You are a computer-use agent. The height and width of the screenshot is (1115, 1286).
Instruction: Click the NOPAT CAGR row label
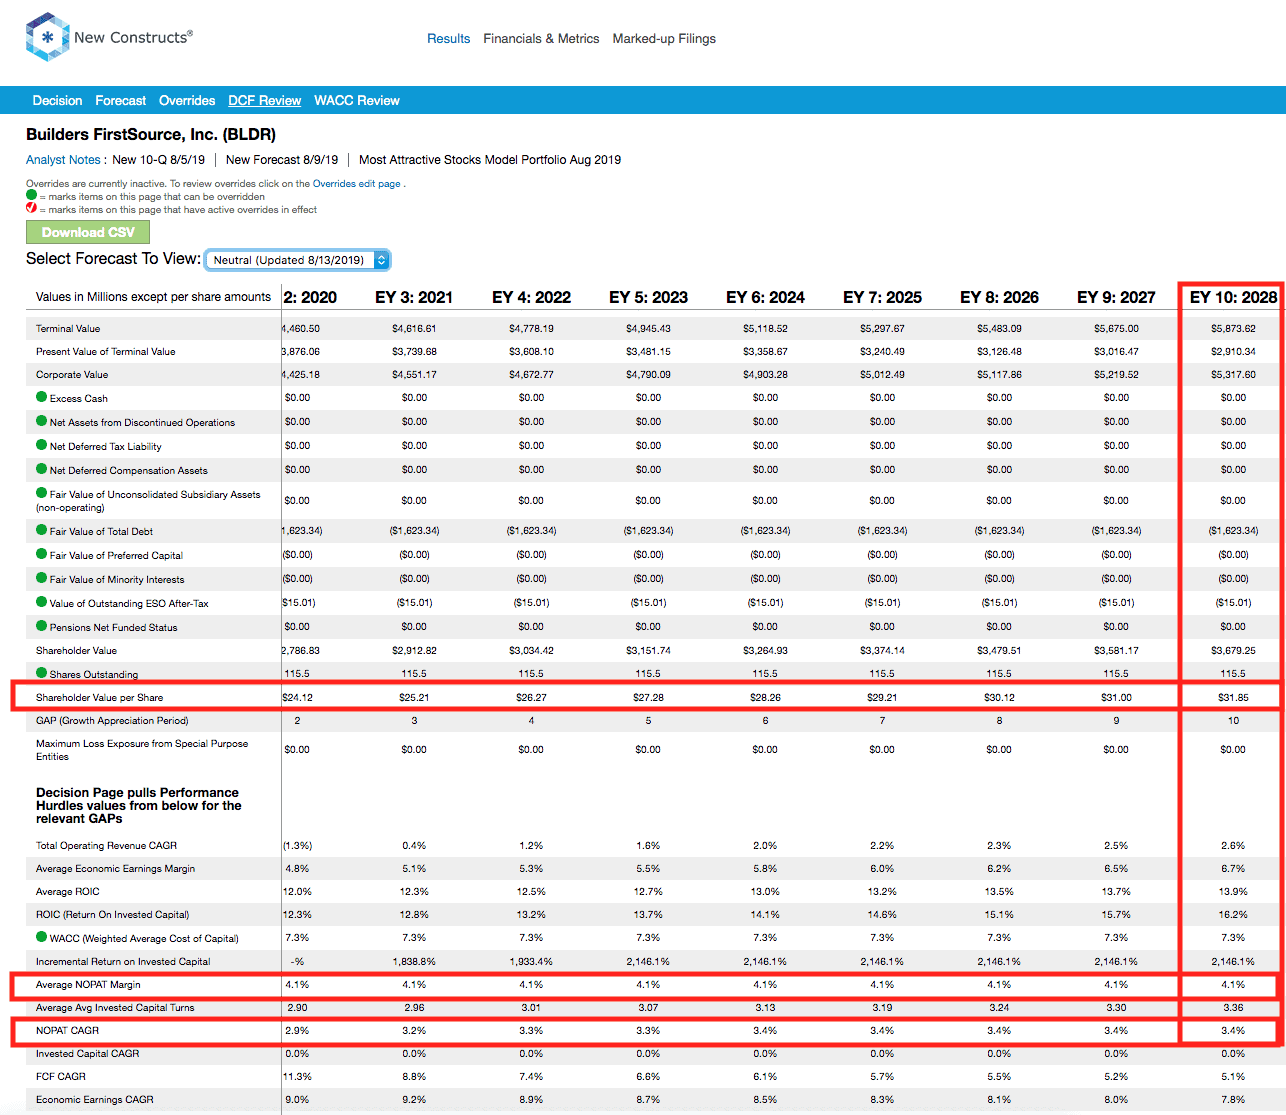pos(68,1031)
